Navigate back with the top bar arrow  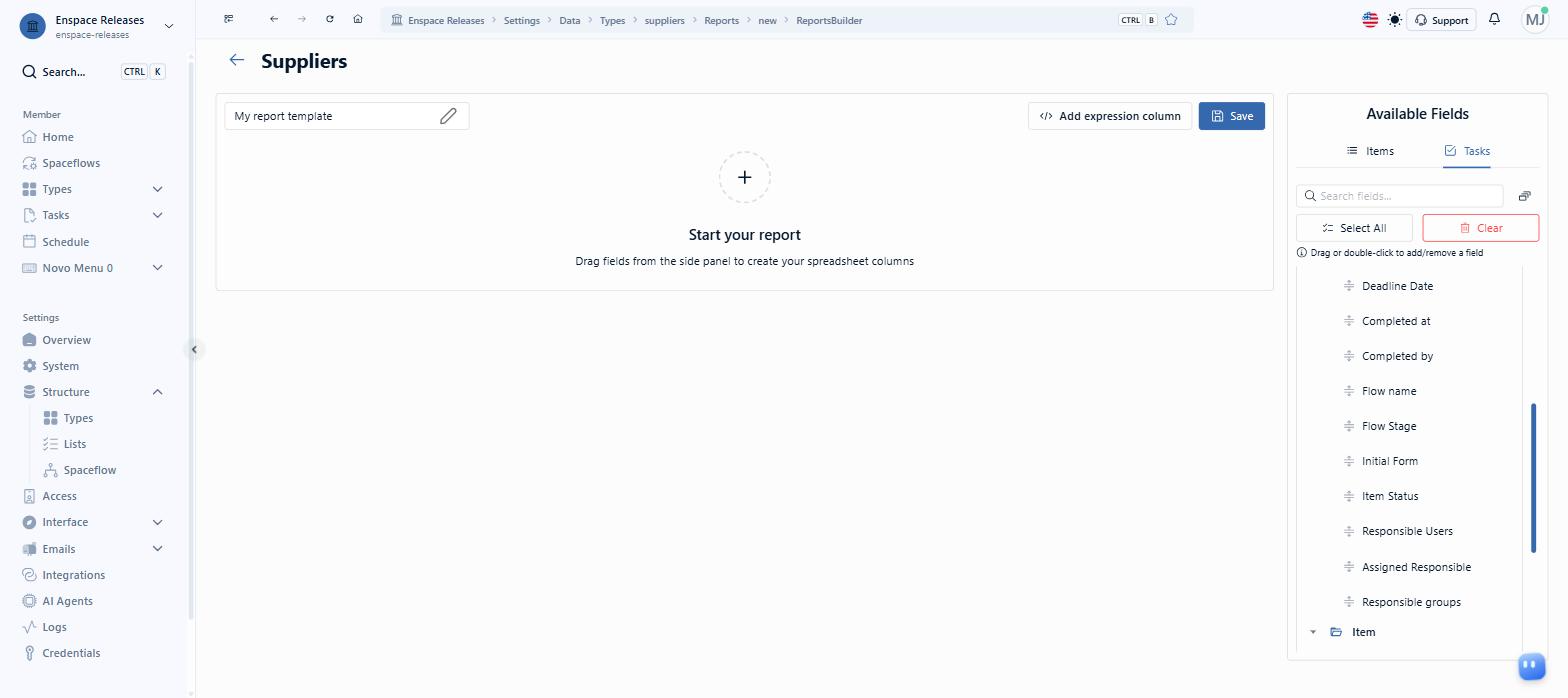274,19
